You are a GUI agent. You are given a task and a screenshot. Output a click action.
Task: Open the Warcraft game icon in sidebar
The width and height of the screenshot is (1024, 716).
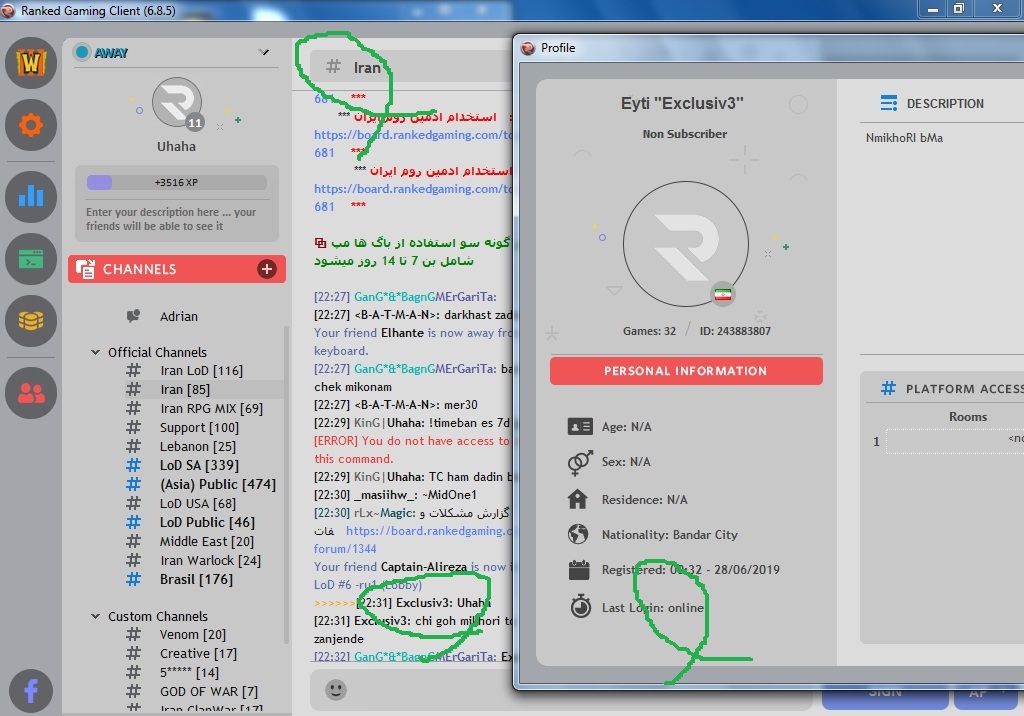(x=31, y=63)
